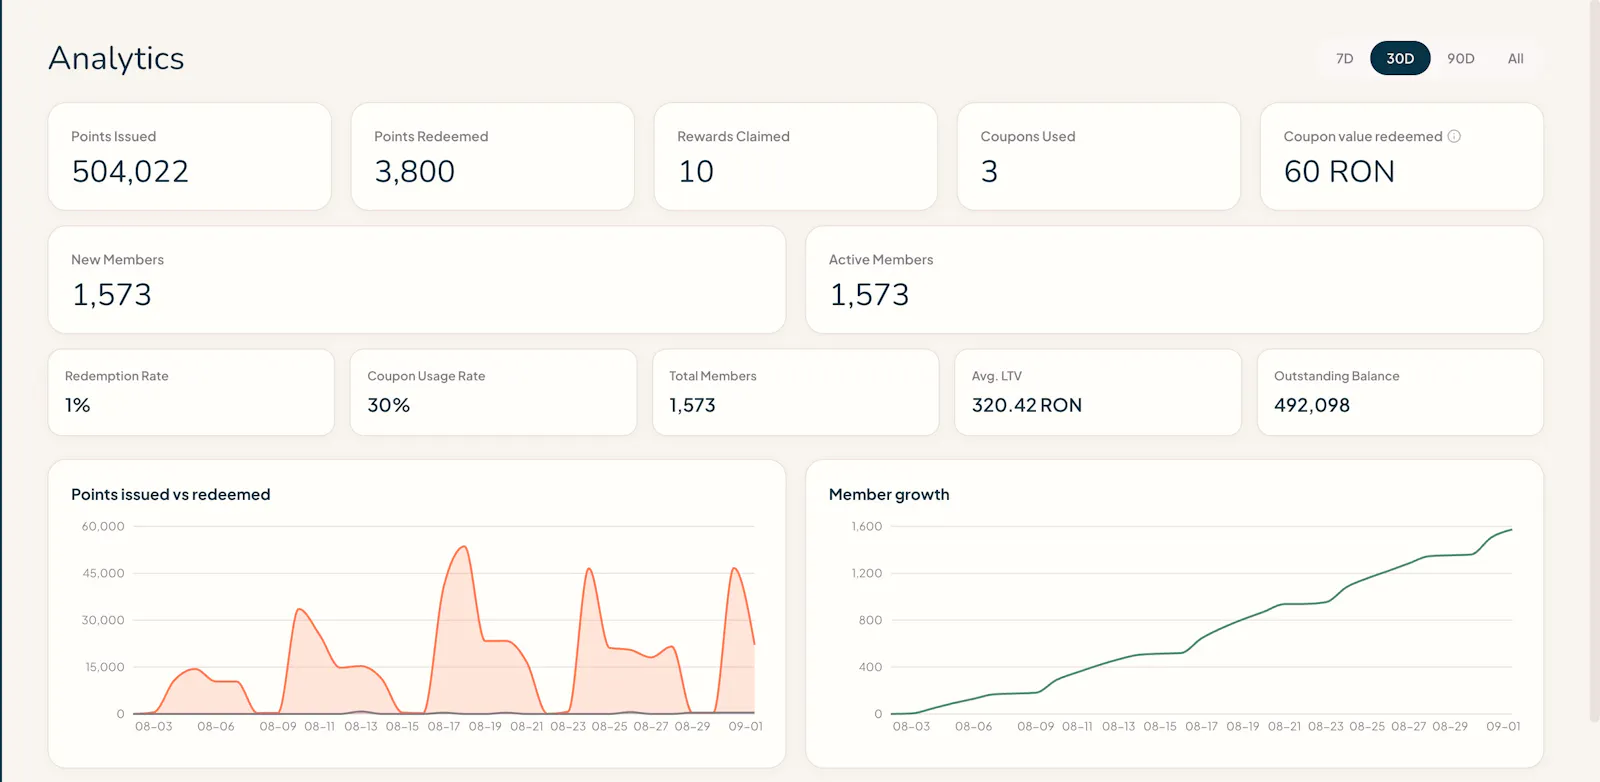Click the Coupon value redeemed label
1600x782 pixels.
(x=1363, y=136)
